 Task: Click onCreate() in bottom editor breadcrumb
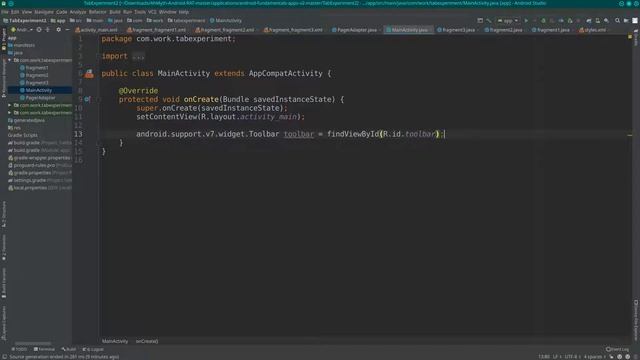147,341
